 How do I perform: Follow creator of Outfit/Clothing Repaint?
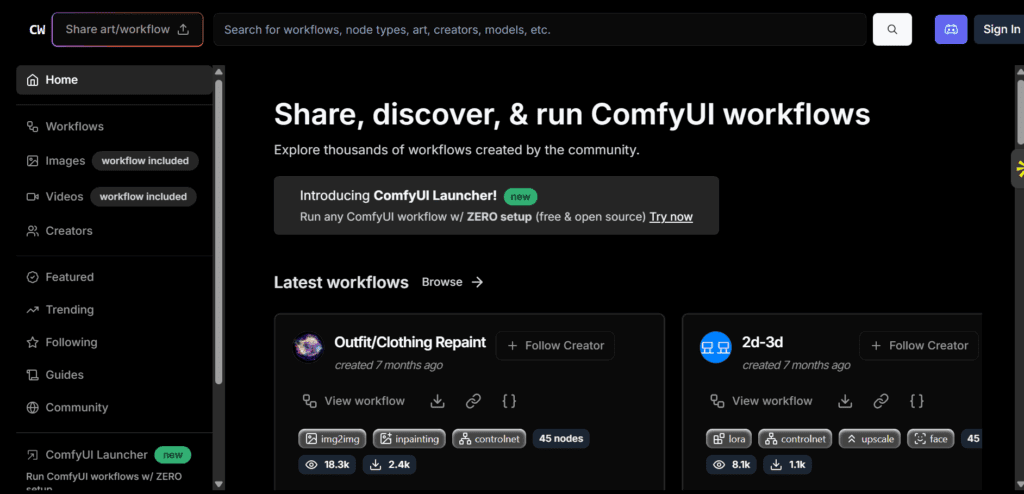pos(555,346)
